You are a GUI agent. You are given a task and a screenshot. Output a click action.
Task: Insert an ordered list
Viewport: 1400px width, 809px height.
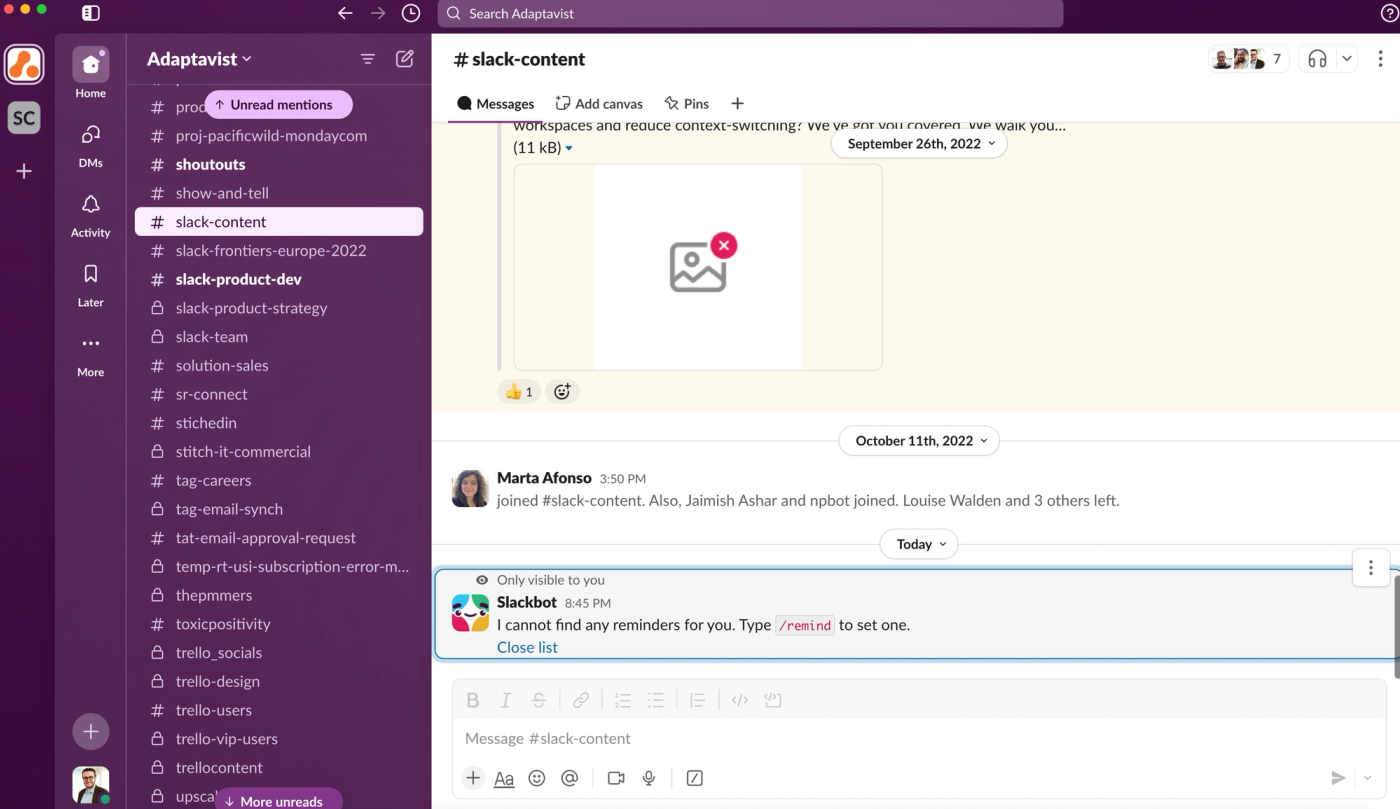pos(623,700)
